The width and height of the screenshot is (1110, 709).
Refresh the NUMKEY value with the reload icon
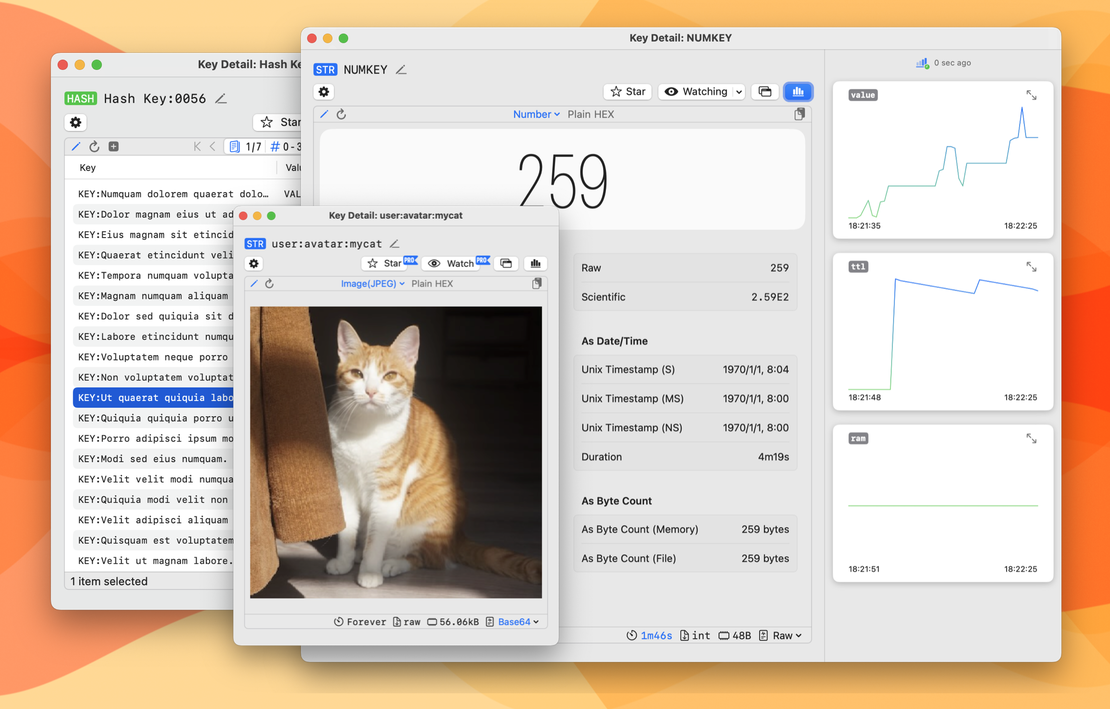click(x=340, y=113)
